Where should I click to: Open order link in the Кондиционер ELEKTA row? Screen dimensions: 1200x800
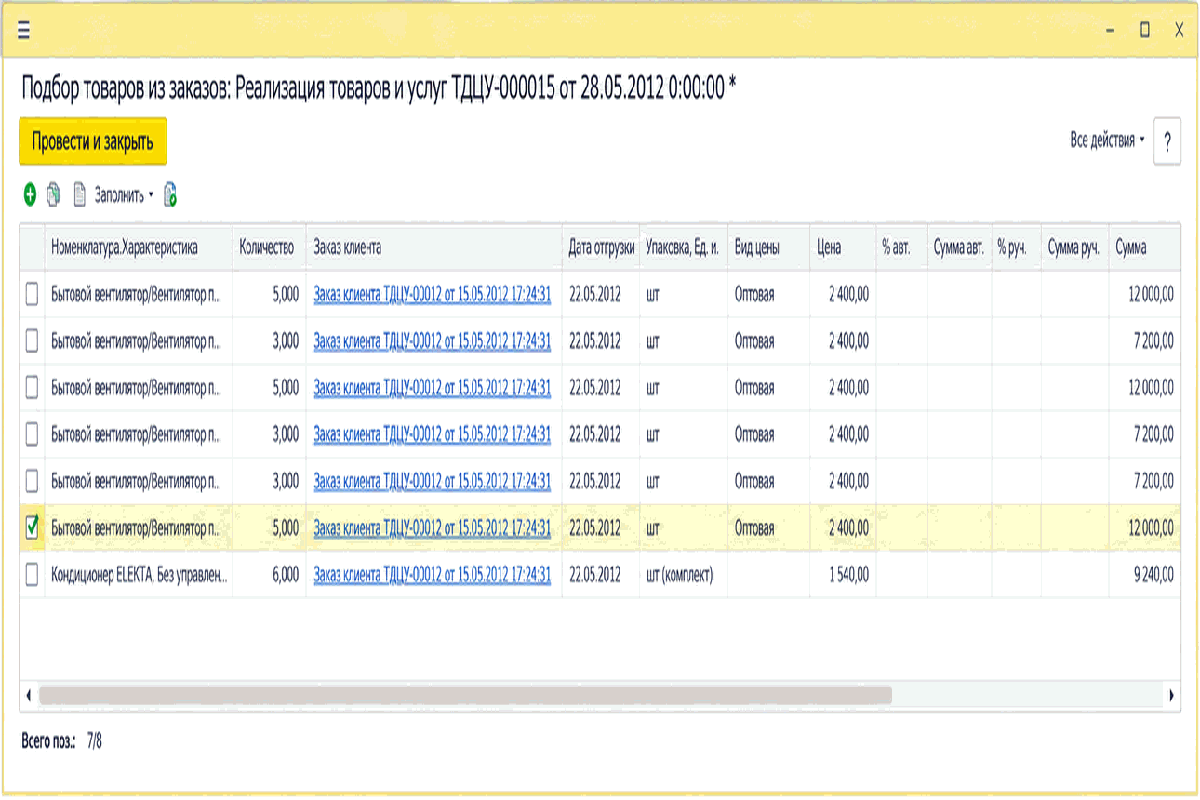(x=432, y=575)
